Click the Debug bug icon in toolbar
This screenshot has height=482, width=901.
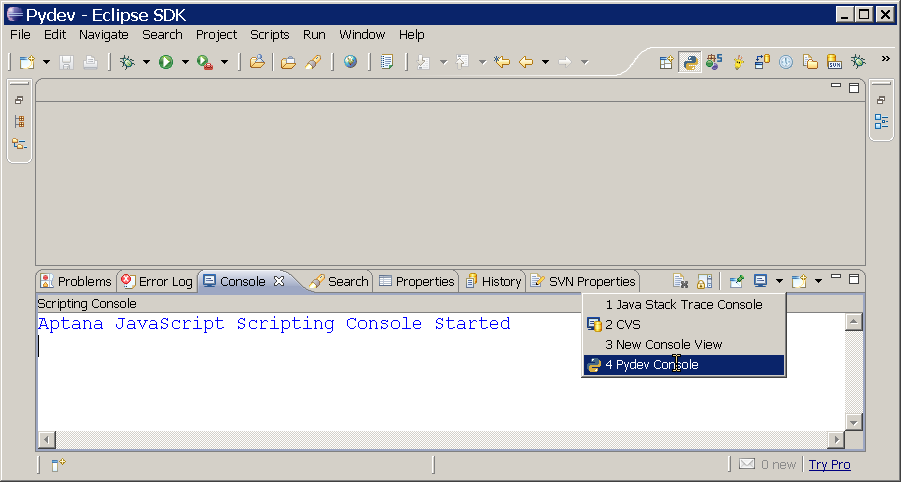tap(127, 62)
